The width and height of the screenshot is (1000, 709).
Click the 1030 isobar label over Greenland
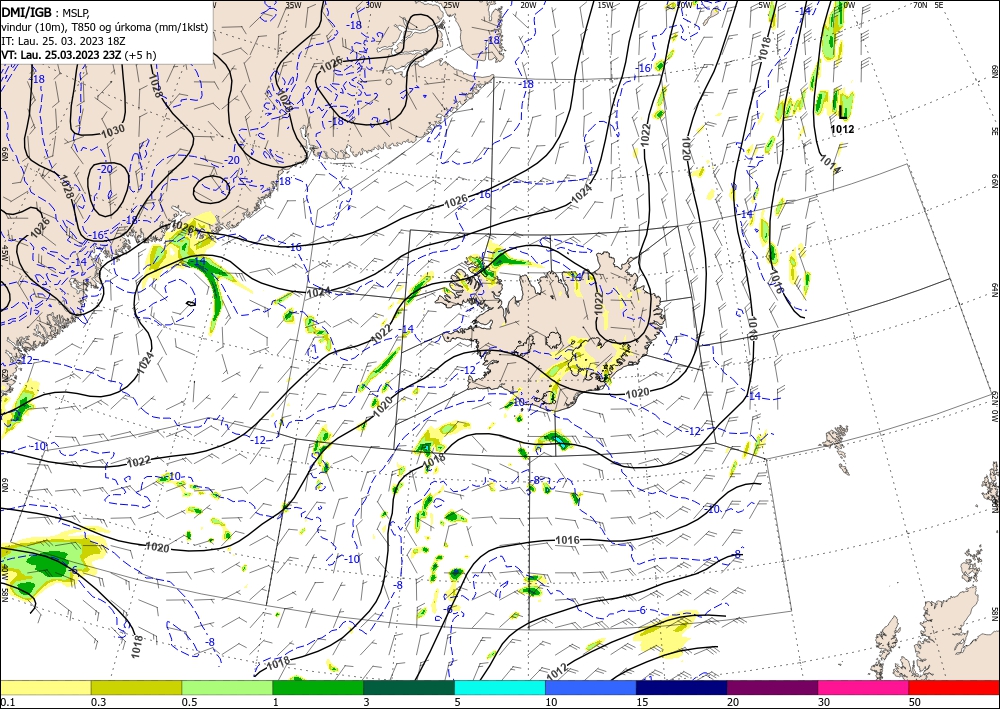(113, 131)
